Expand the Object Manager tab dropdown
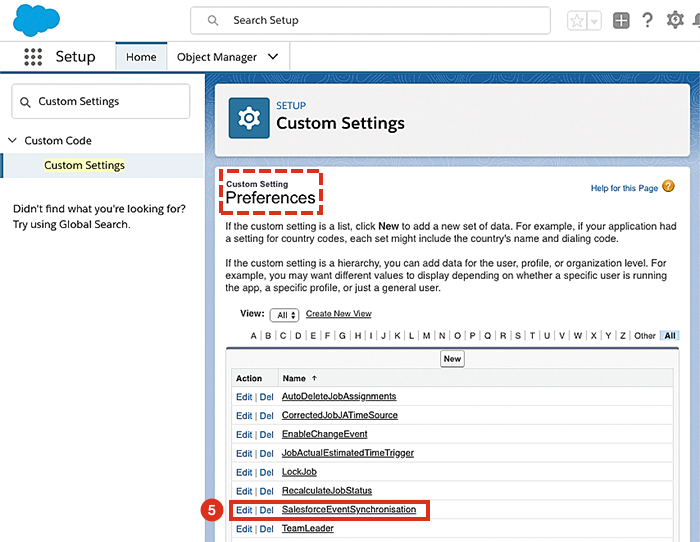Viewport: 700px width, 542px height. [x=273, y=57]
